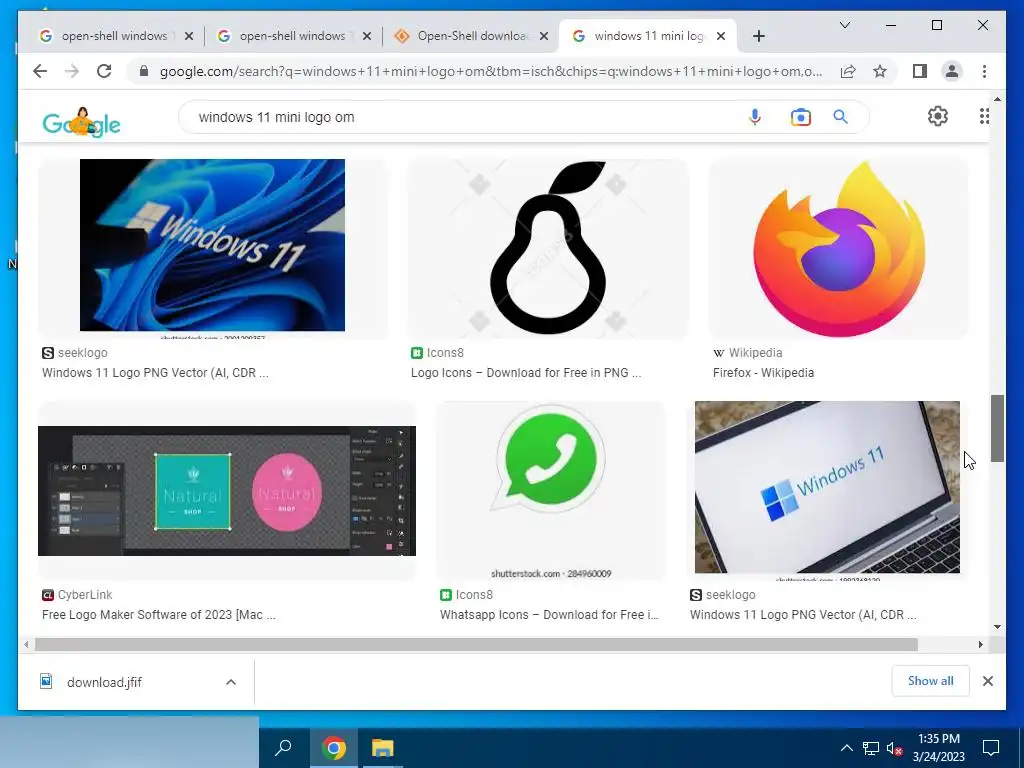This screenshot has height=768, width=1024.
Task: Click the taskbar clock showing 1:35 PM
Action: (x=938, y=747)
